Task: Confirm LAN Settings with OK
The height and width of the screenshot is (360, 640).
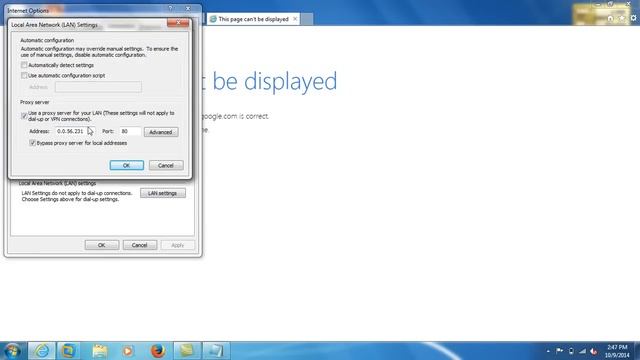Action: click(127, 165)
